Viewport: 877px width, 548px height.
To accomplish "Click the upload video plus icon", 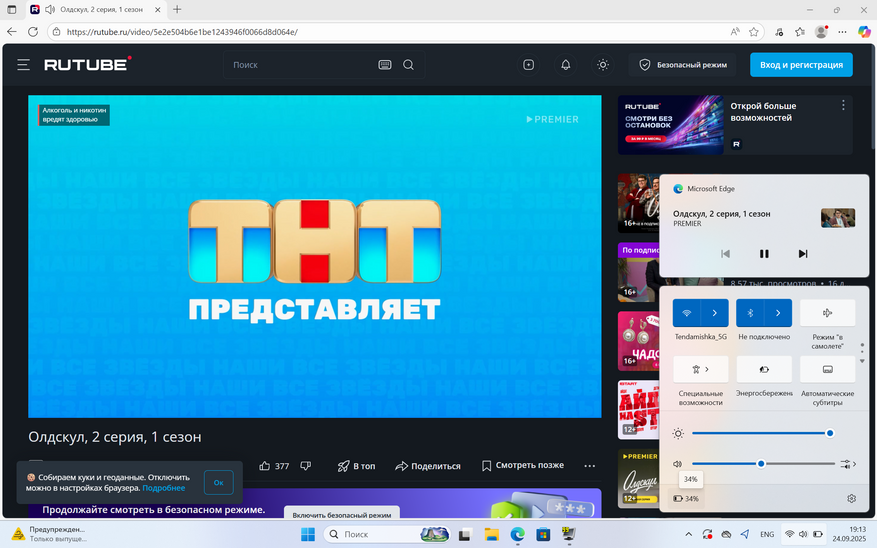I will [x=529, y=65].
